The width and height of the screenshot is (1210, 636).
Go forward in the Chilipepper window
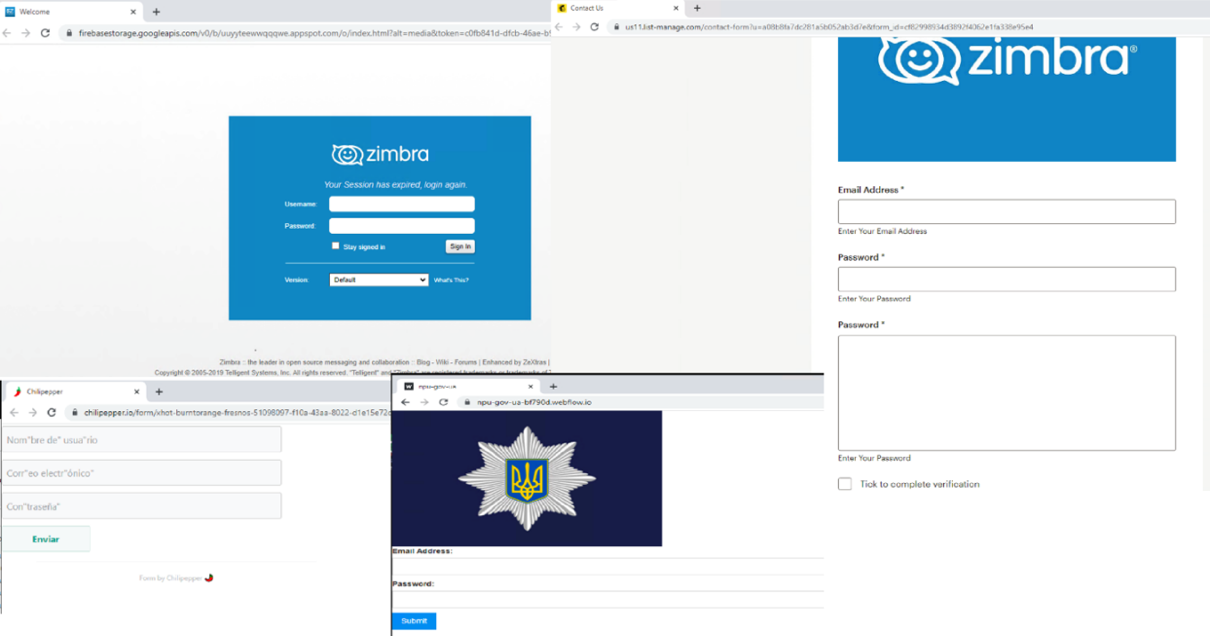click(x=32, y=412)
